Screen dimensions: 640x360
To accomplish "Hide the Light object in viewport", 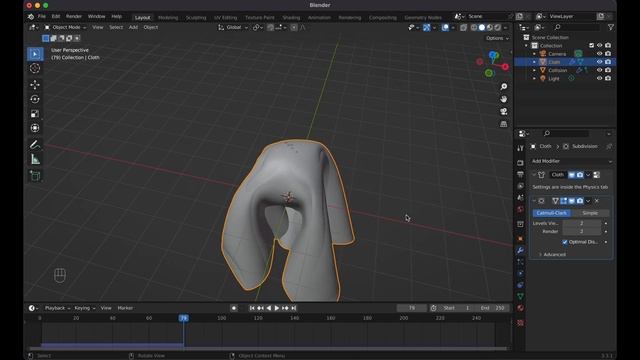I will coord(599,78).
